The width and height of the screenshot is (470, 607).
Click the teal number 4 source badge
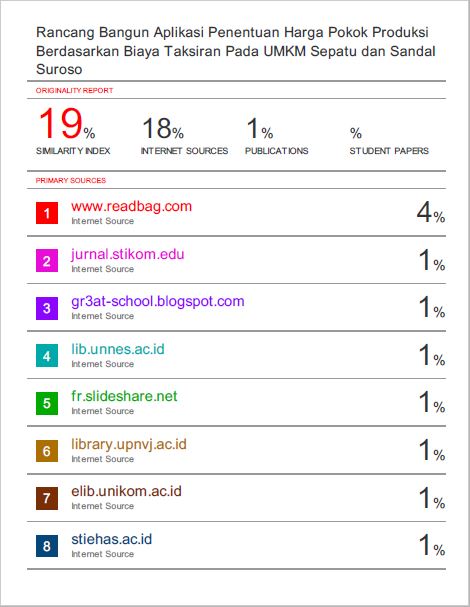pos(47,355)
